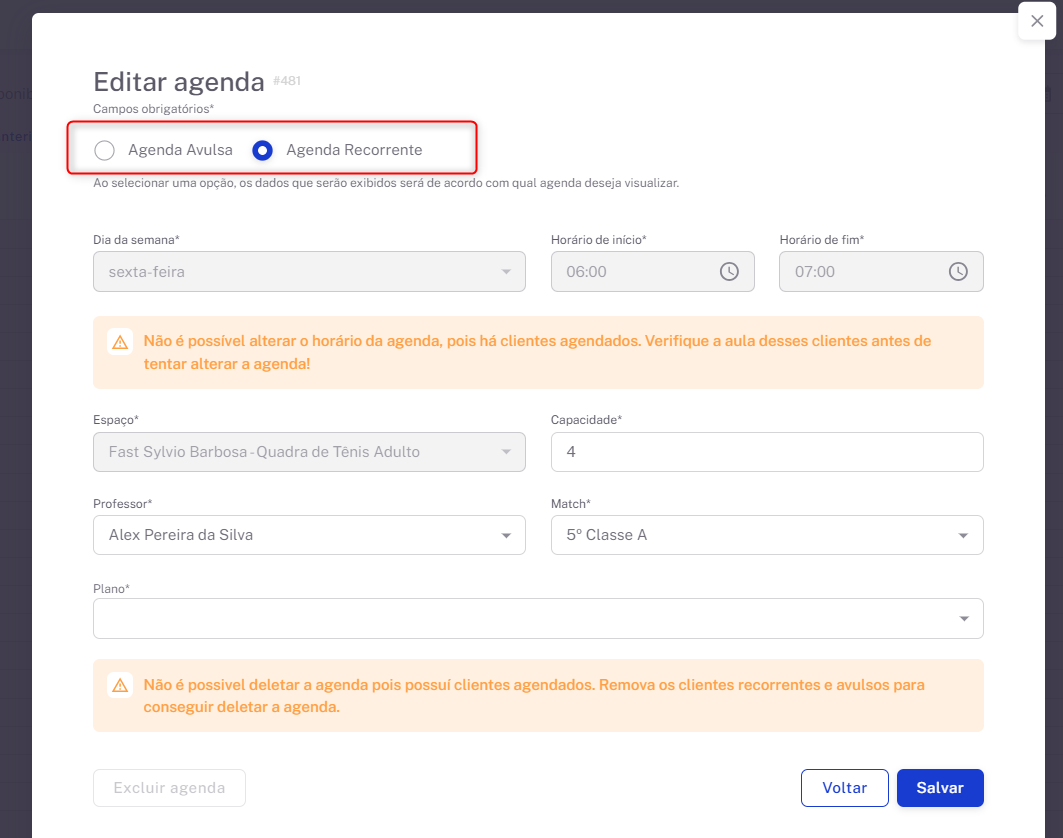
Task: Click the Horário de início time field
Action: pos(635,272)
